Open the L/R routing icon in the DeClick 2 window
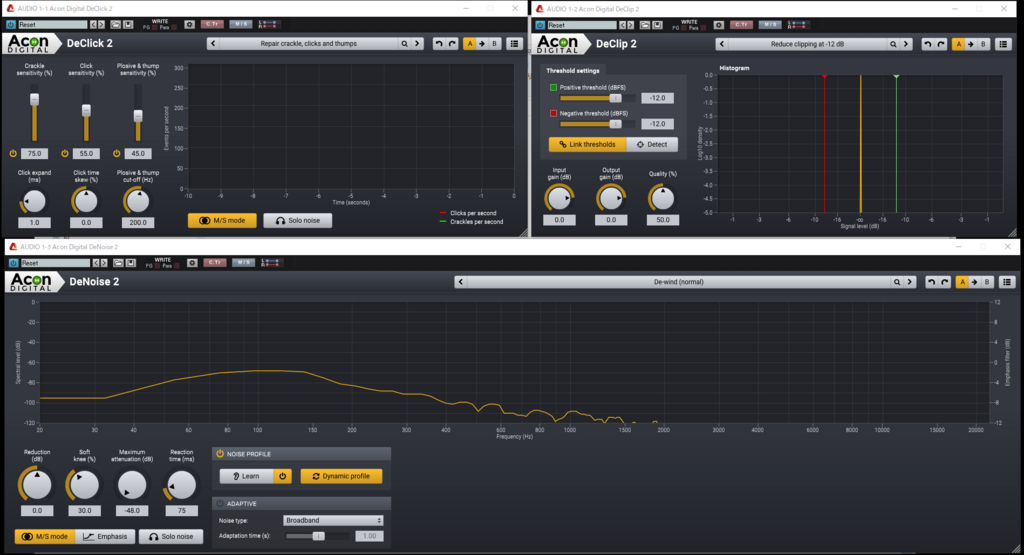This screenshot has width=1024, height=555. [x=268, y=25]
